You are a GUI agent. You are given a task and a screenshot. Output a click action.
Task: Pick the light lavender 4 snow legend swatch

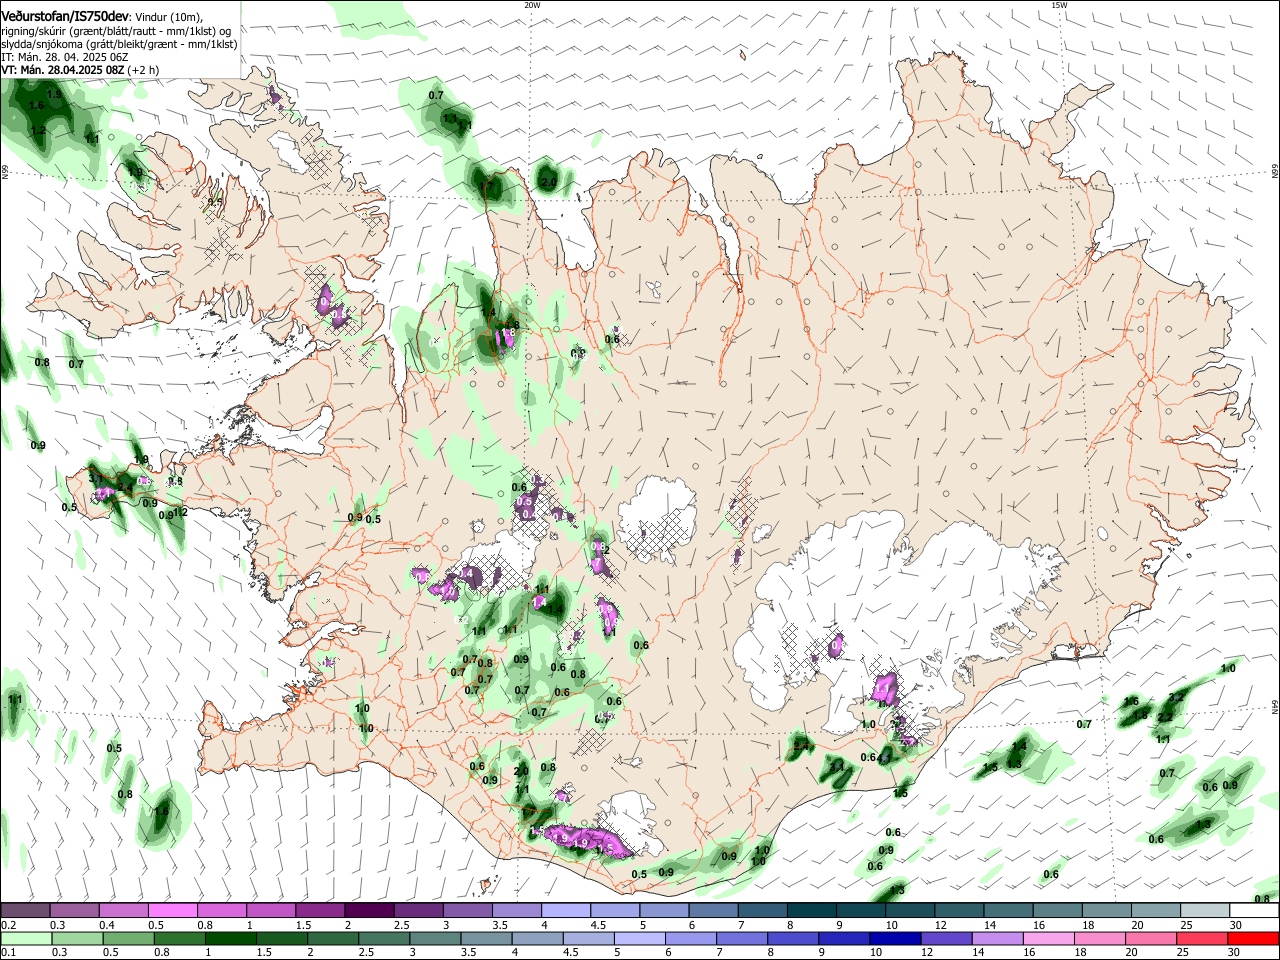click(x=565, y=911)
